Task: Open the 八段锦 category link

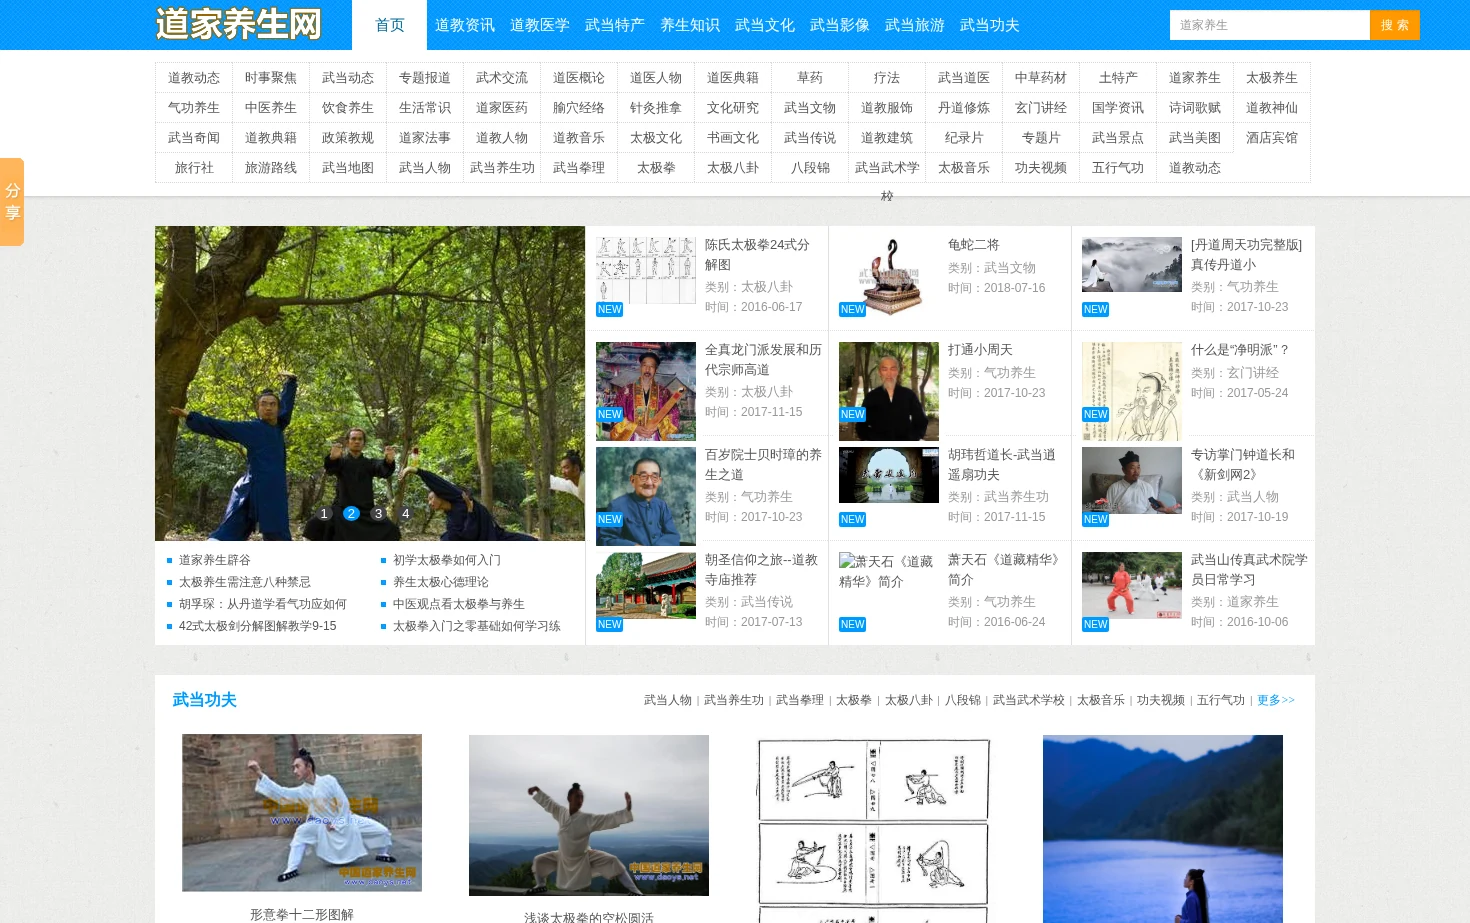Action: click(810, 168)
